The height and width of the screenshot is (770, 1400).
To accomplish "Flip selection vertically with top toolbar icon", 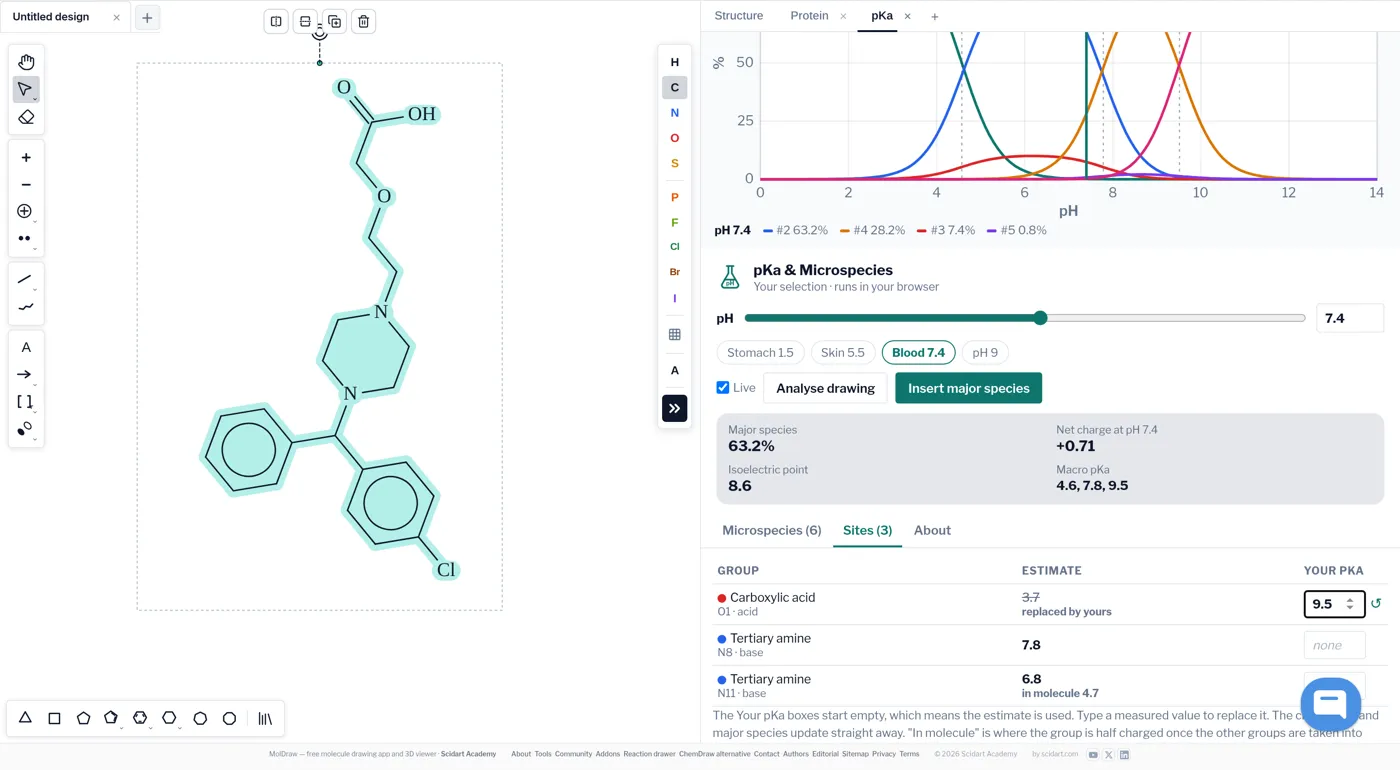I will click(305, 21).
